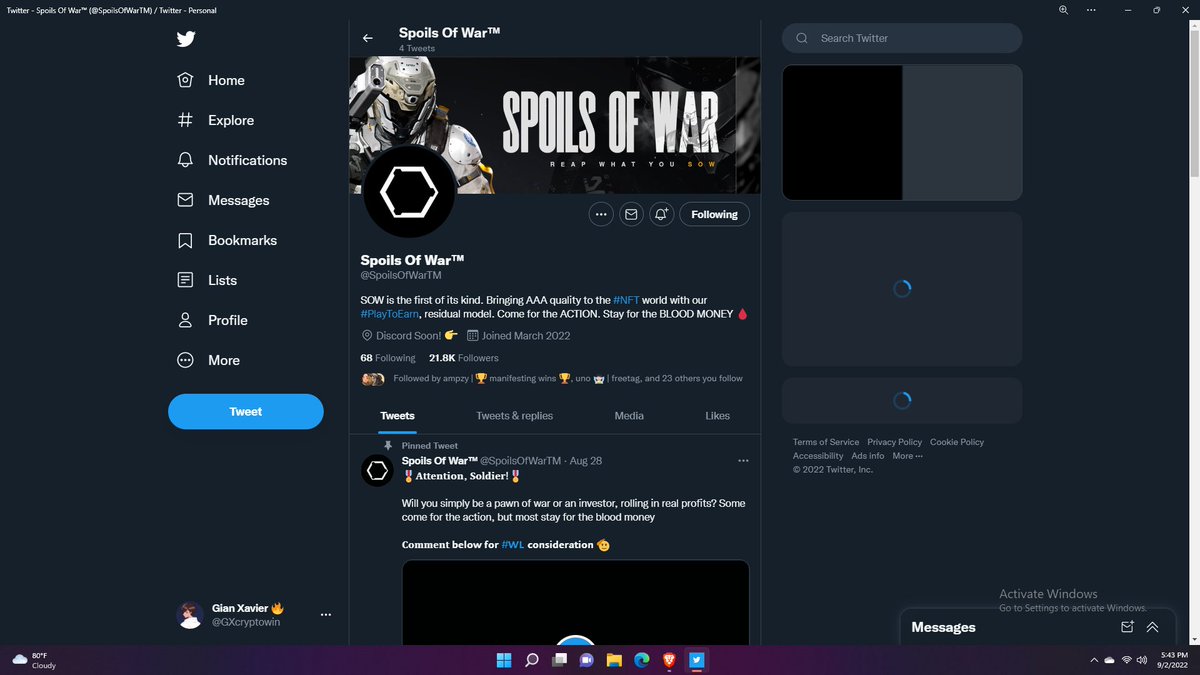Click @SpoilsOfWarTM handle in pinned tweet
Screen dimensions: 1200x675
coord(521,461)
